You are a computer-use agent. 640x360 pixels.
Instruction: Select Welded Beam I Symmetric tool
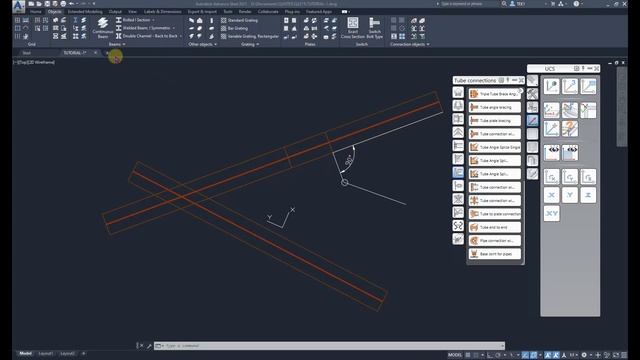click(x=143, y=28)
